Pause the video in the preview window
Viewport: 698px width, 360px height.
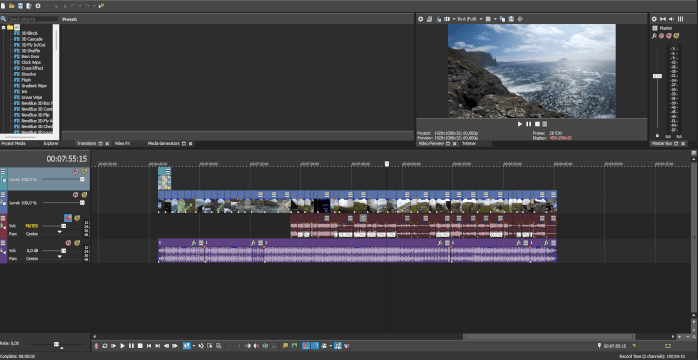click(528, 124)
